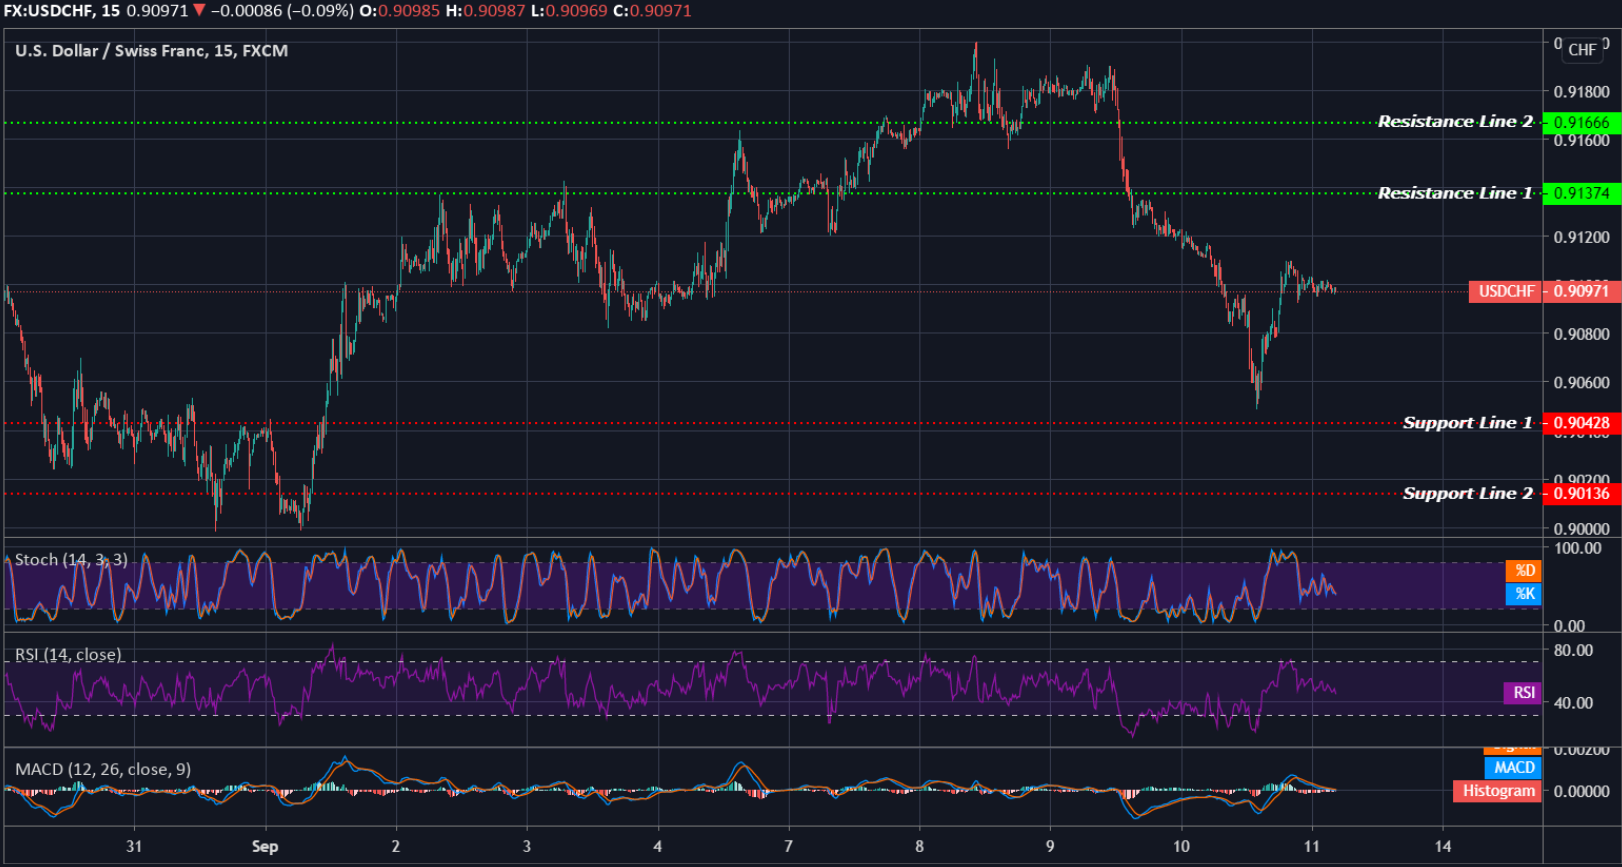Viewport: 1622px width, 867px height.
Task: Click date 14 on the time axis
Action: pos(1443,846)
